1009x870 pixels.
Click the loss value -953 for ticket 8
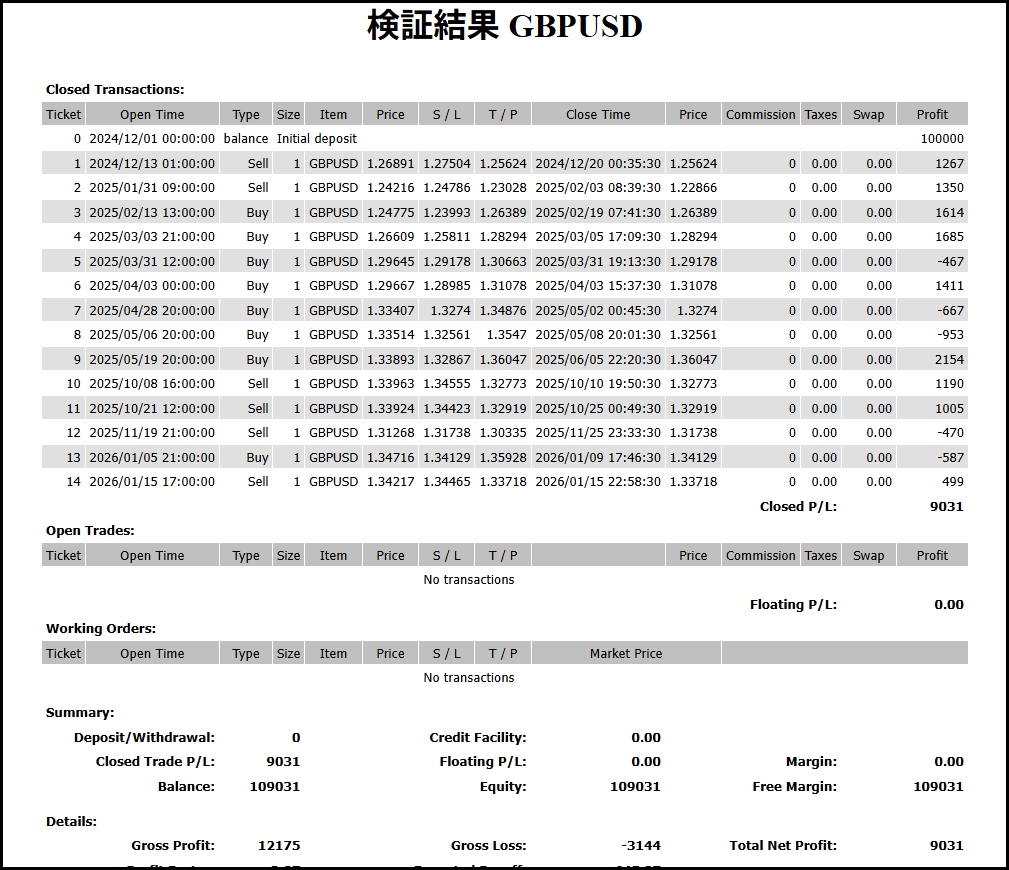[x=950, y=335]
